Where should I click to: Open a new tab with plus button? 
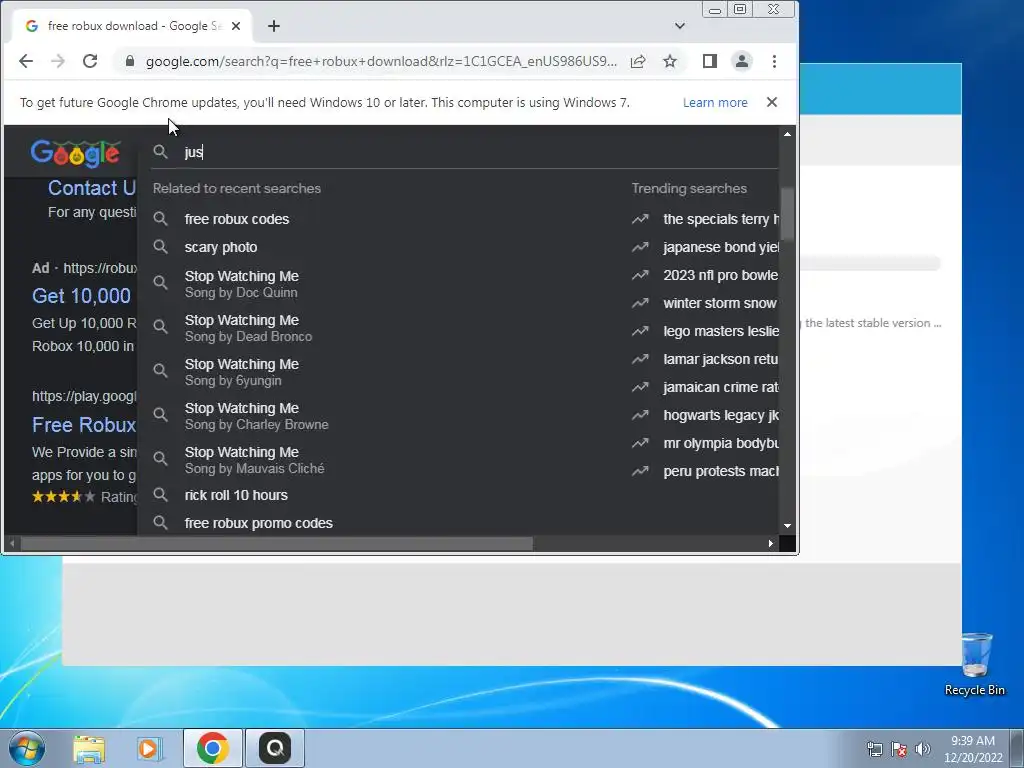[x=274, y=26]
